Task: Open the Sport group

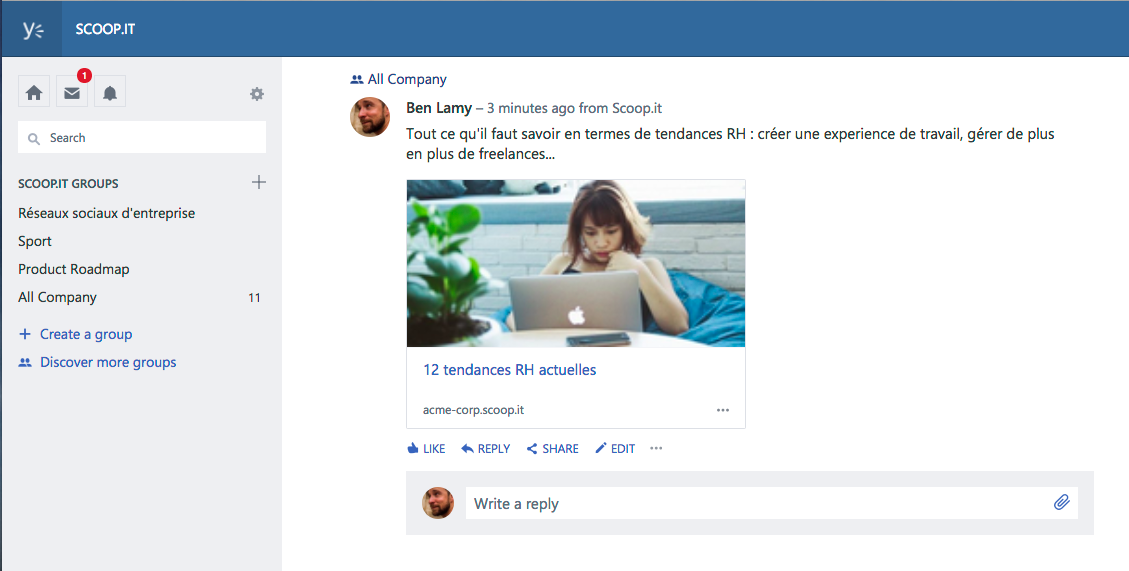Action: click(35, 241)
